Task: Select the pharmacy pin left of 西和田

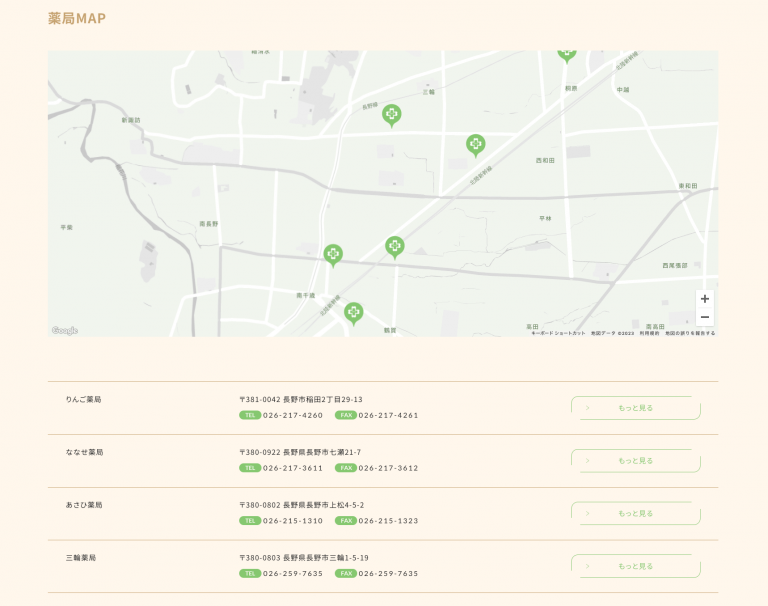Action: pyautogui.click(x=475, y=145)
